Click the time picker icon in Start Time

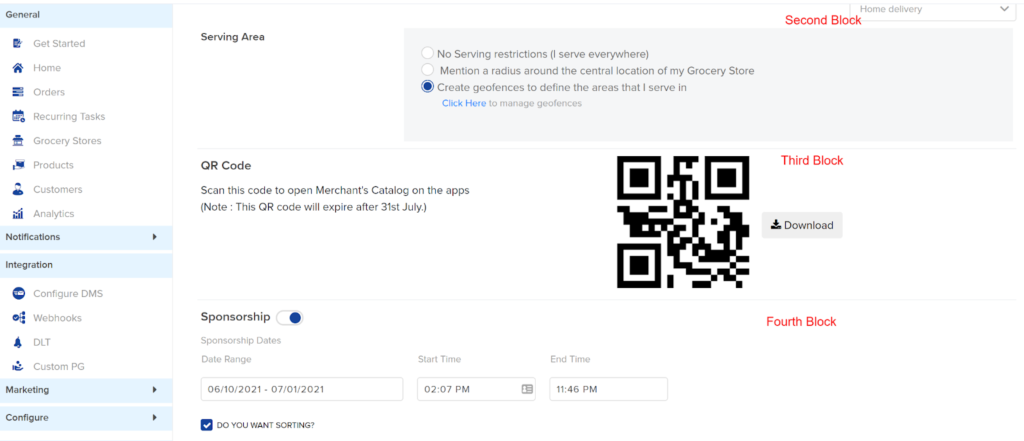tap(527, 389)
